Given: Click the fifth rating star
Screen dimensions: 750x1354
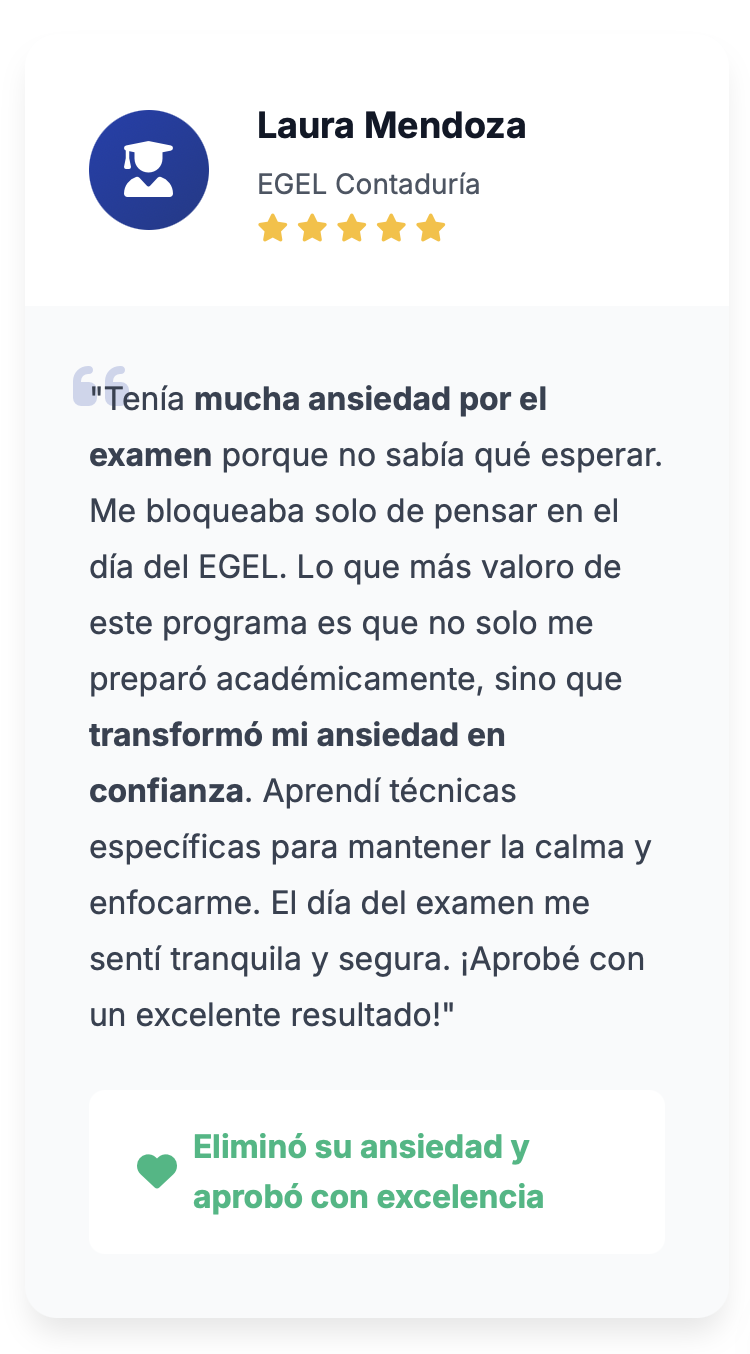Looking at the screenshot, I should [x=430, y=228].
